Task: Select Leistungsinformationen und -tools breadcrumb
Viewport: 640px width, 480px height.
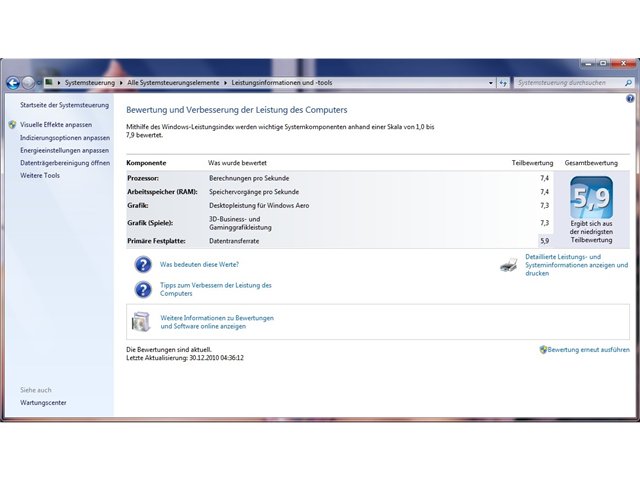Action: (x=282, y=83)
